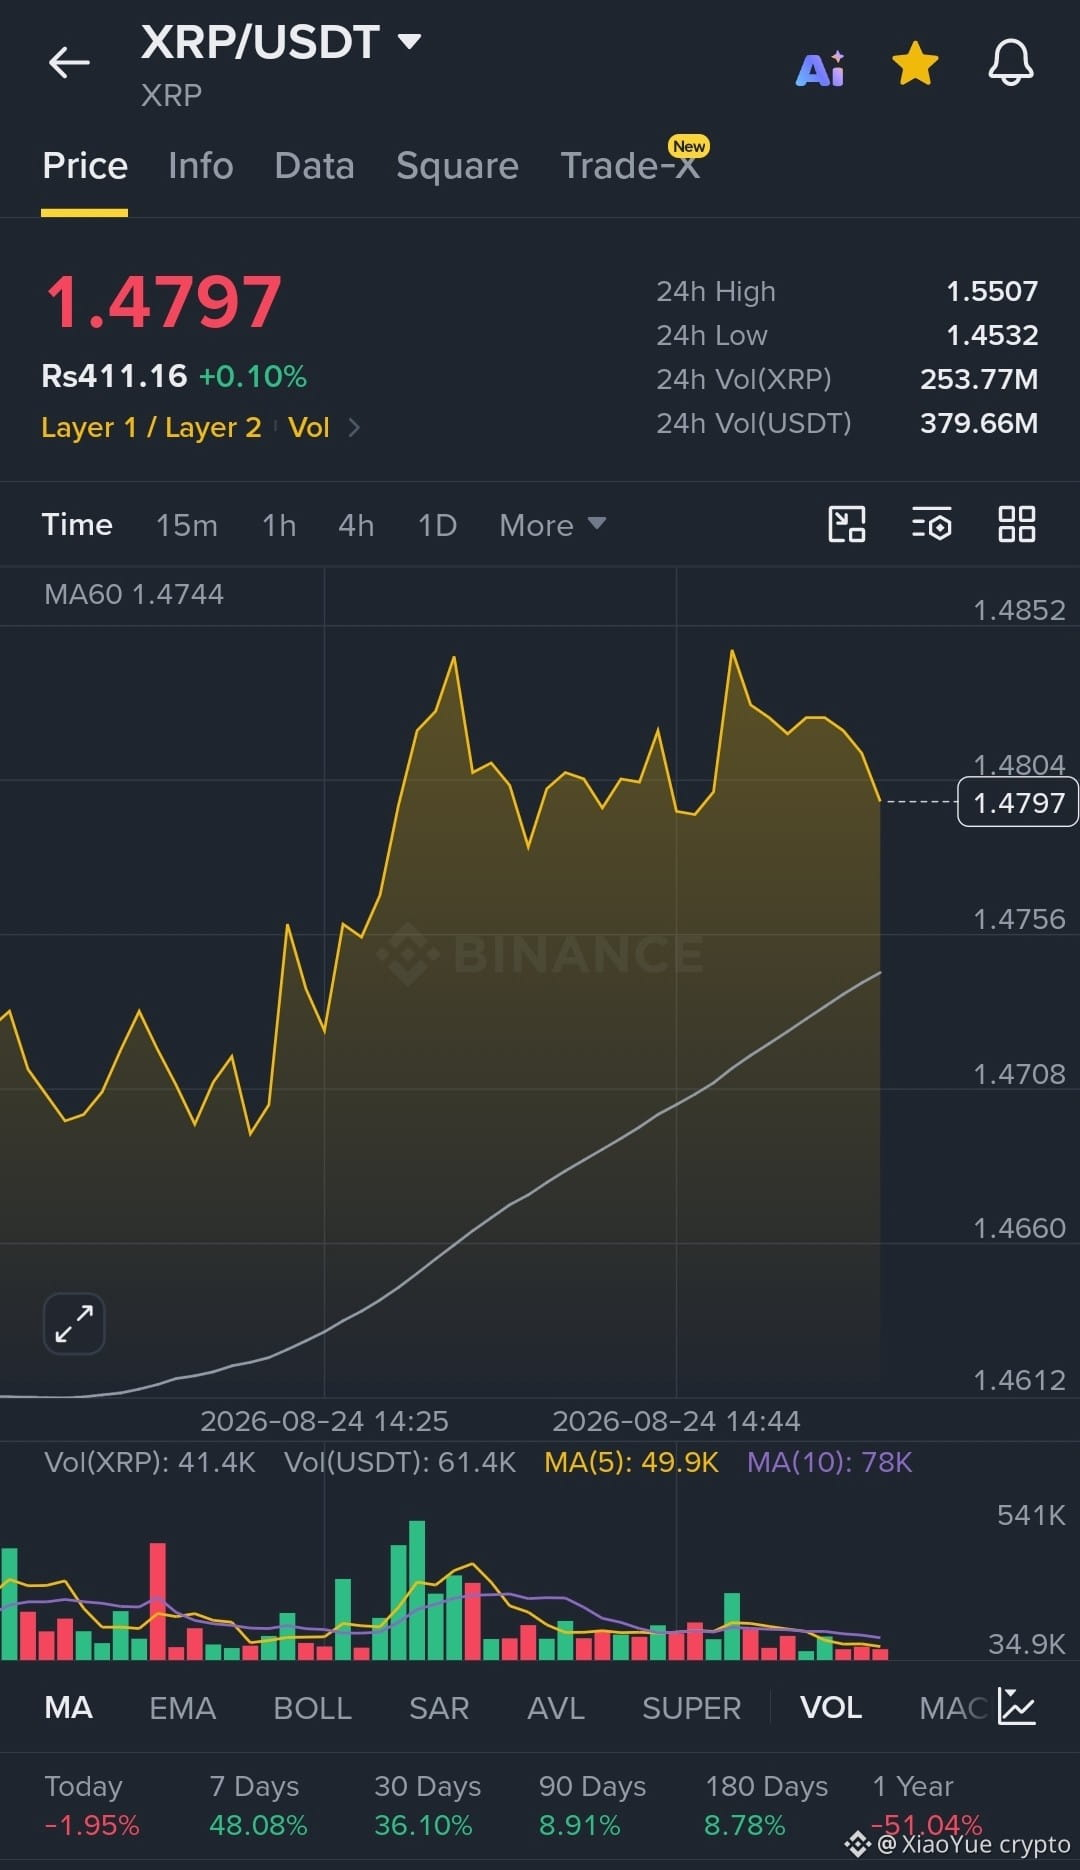Expand the More intervals dropdown

[x=552, y=525]
